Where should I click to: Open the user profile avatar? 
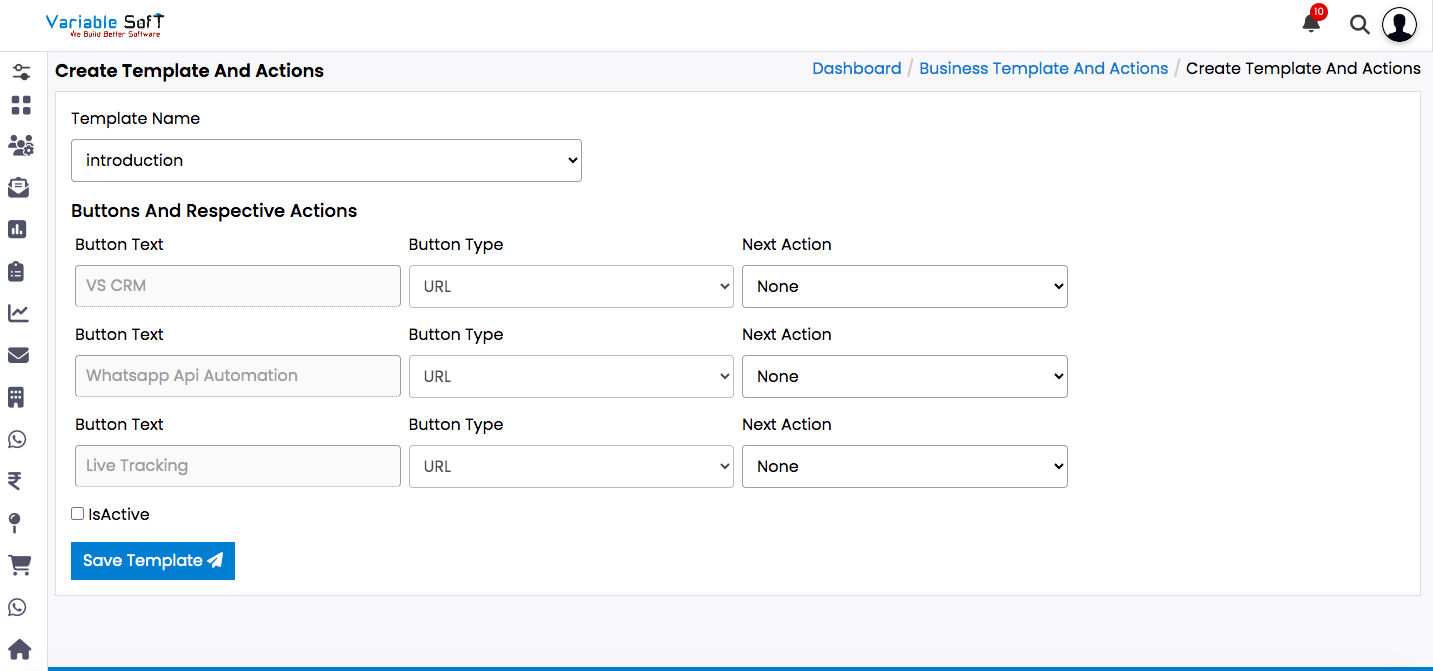1399,25
